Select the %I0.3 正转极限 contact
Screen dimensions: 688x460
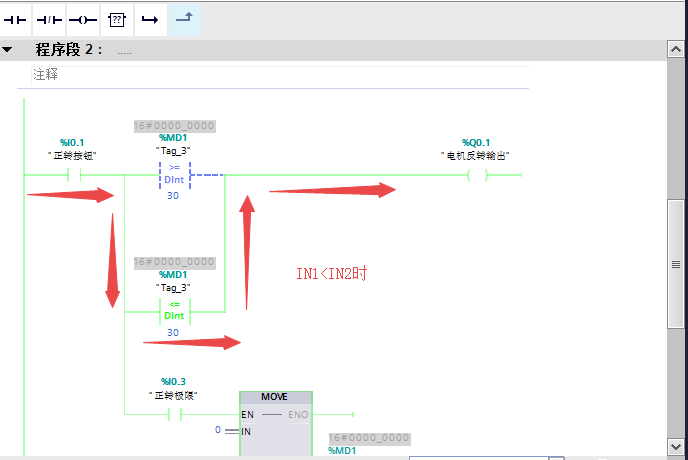tap(173, 414)
